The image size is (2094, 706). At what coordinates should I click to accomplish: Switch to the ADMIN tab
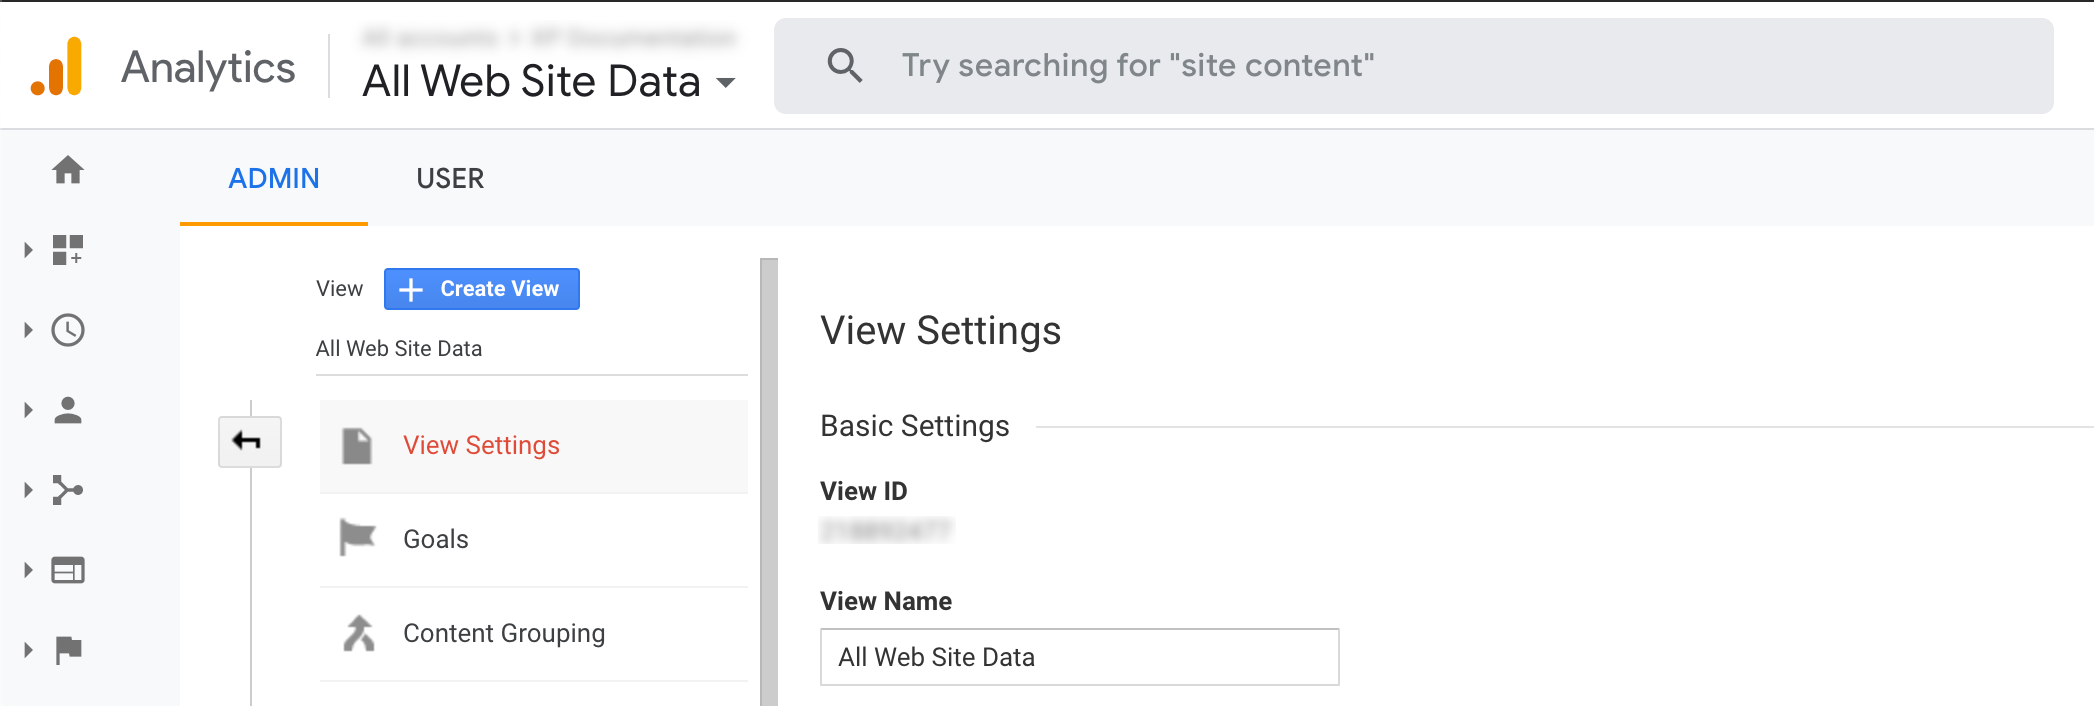coord(274,178)
